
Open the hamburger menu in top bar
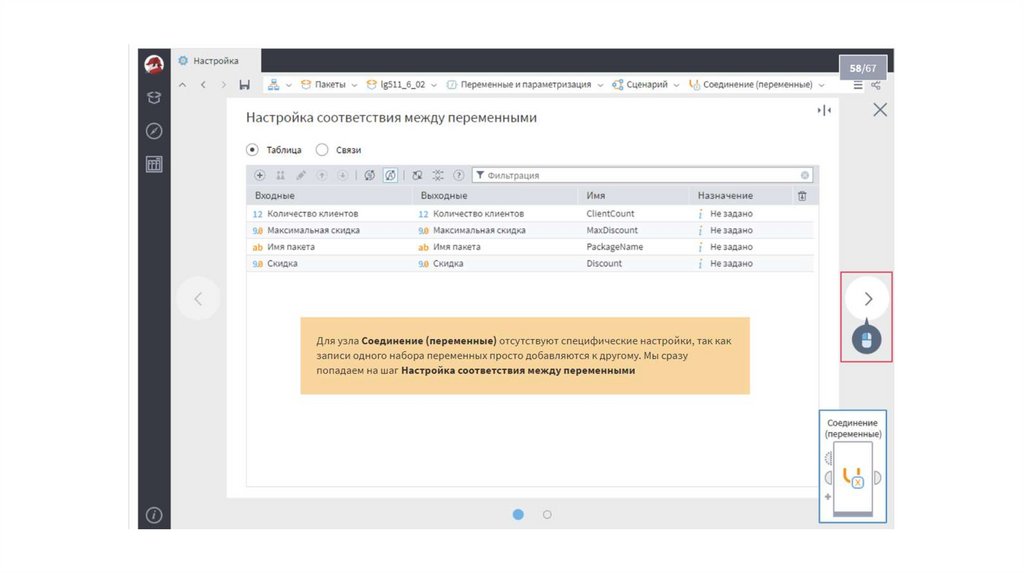pyautogui.click(x=858, y=85)
